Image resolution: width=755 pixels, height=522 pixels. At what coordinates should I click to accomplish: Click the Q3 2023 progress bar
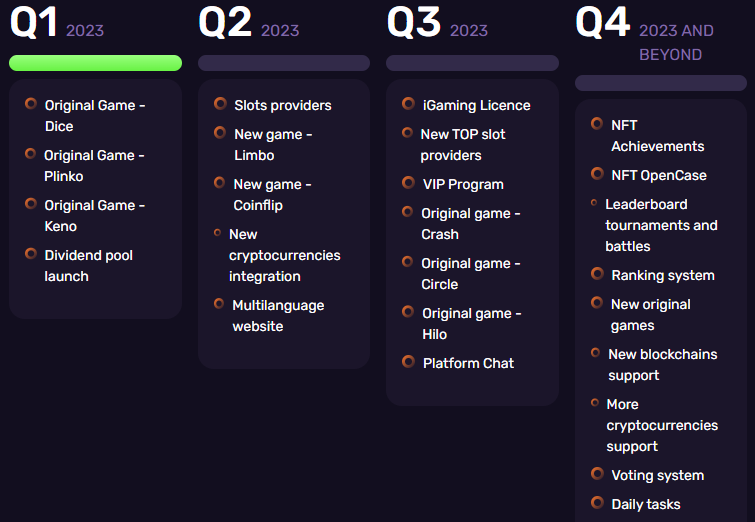472,63
